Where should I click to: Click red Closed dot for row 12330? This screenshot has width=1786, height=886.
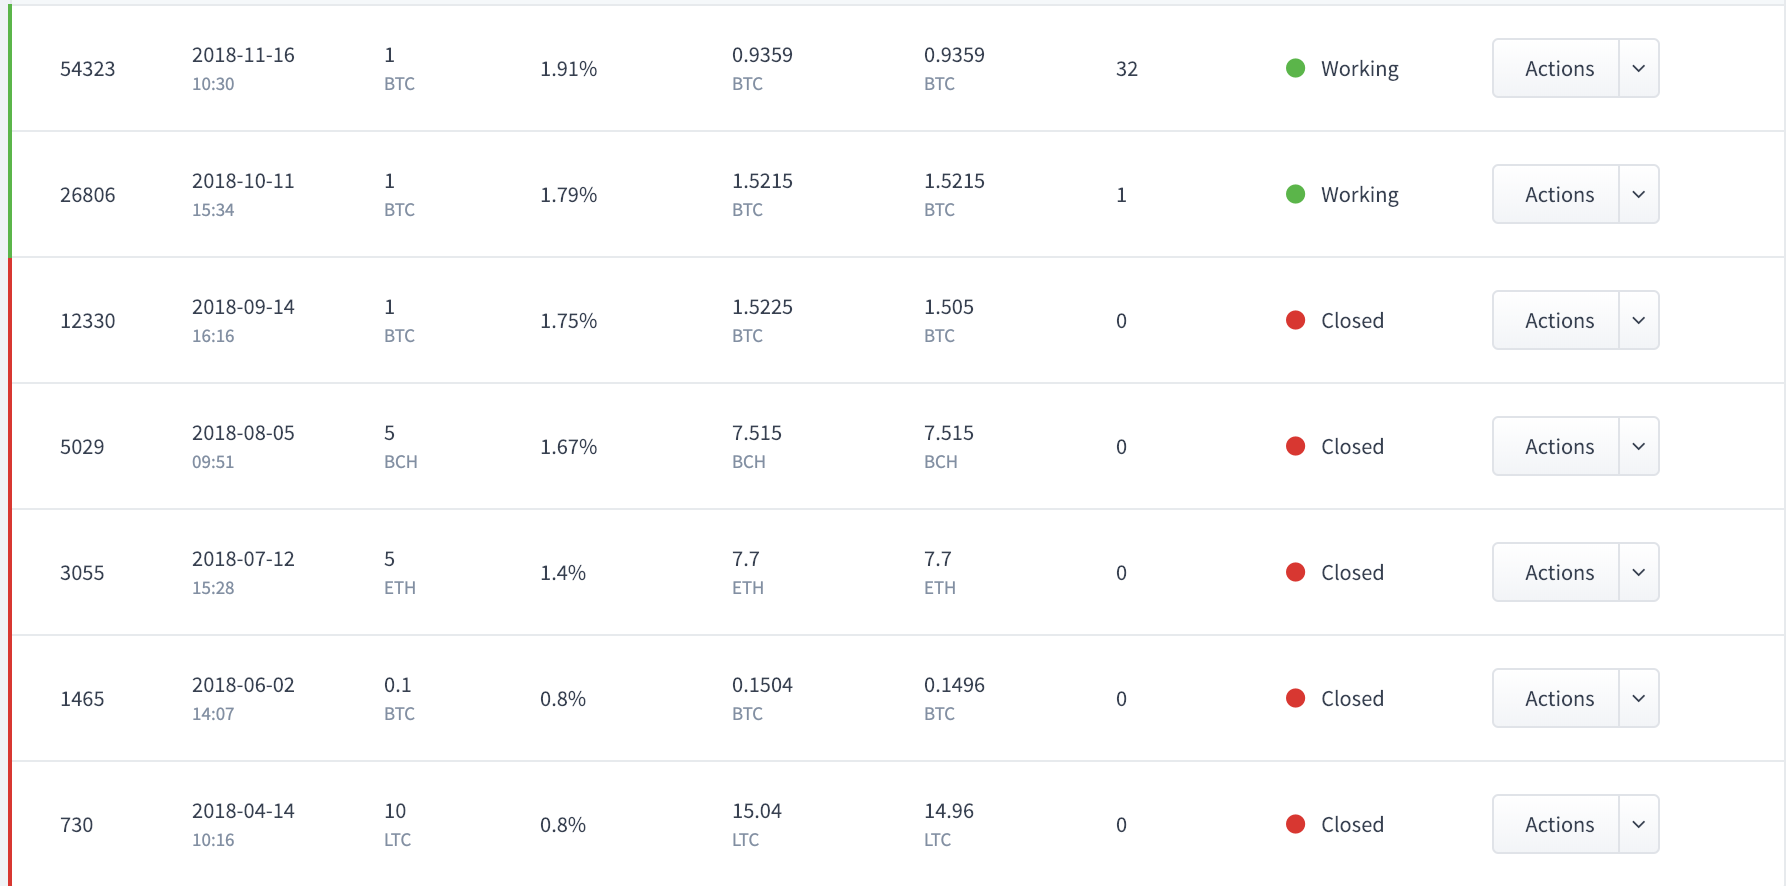tap(1295, 320)
